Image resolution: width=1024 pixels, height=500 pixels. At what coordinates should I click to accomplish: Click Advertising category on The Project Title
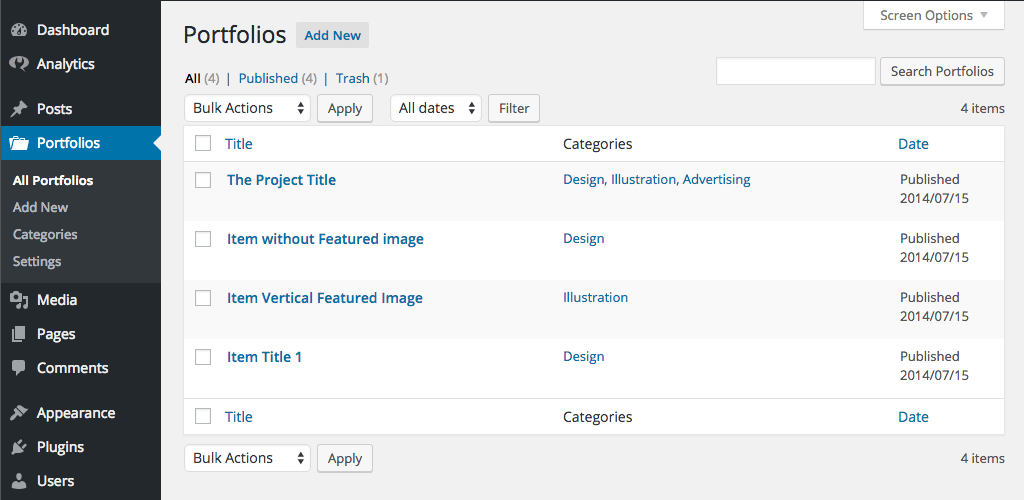(716, 179)
